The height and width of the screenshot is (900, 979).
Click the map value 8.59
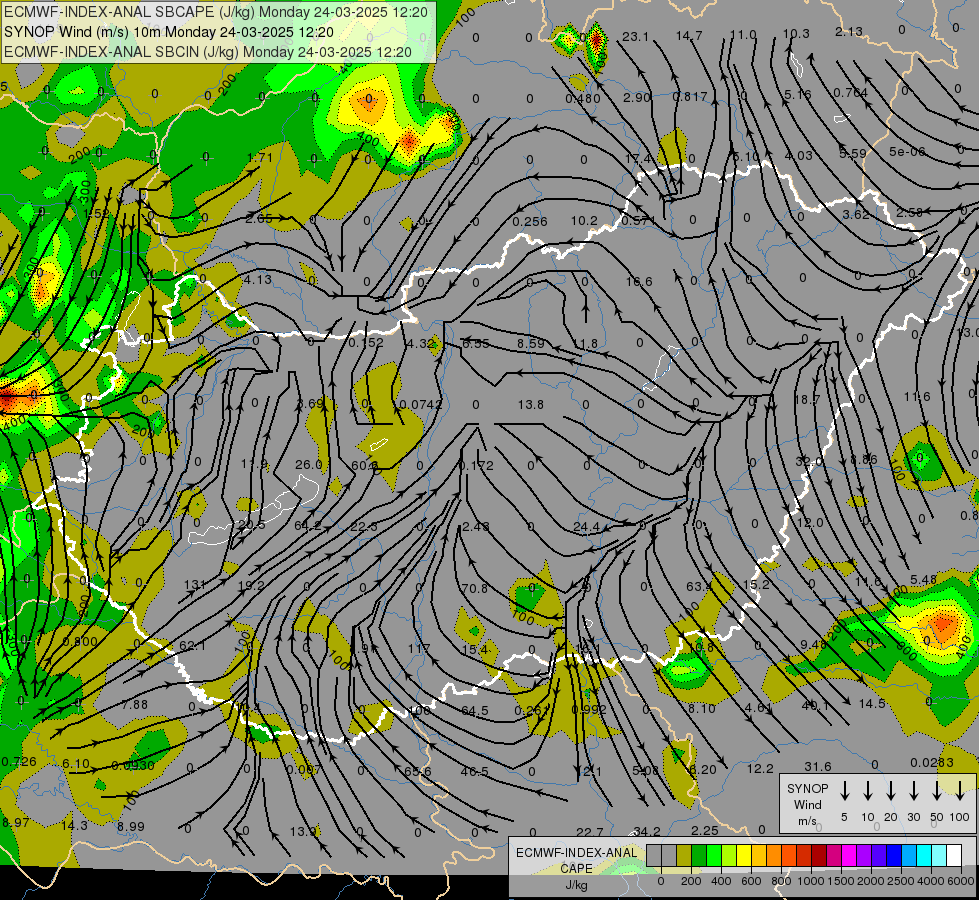coord(531,344)
